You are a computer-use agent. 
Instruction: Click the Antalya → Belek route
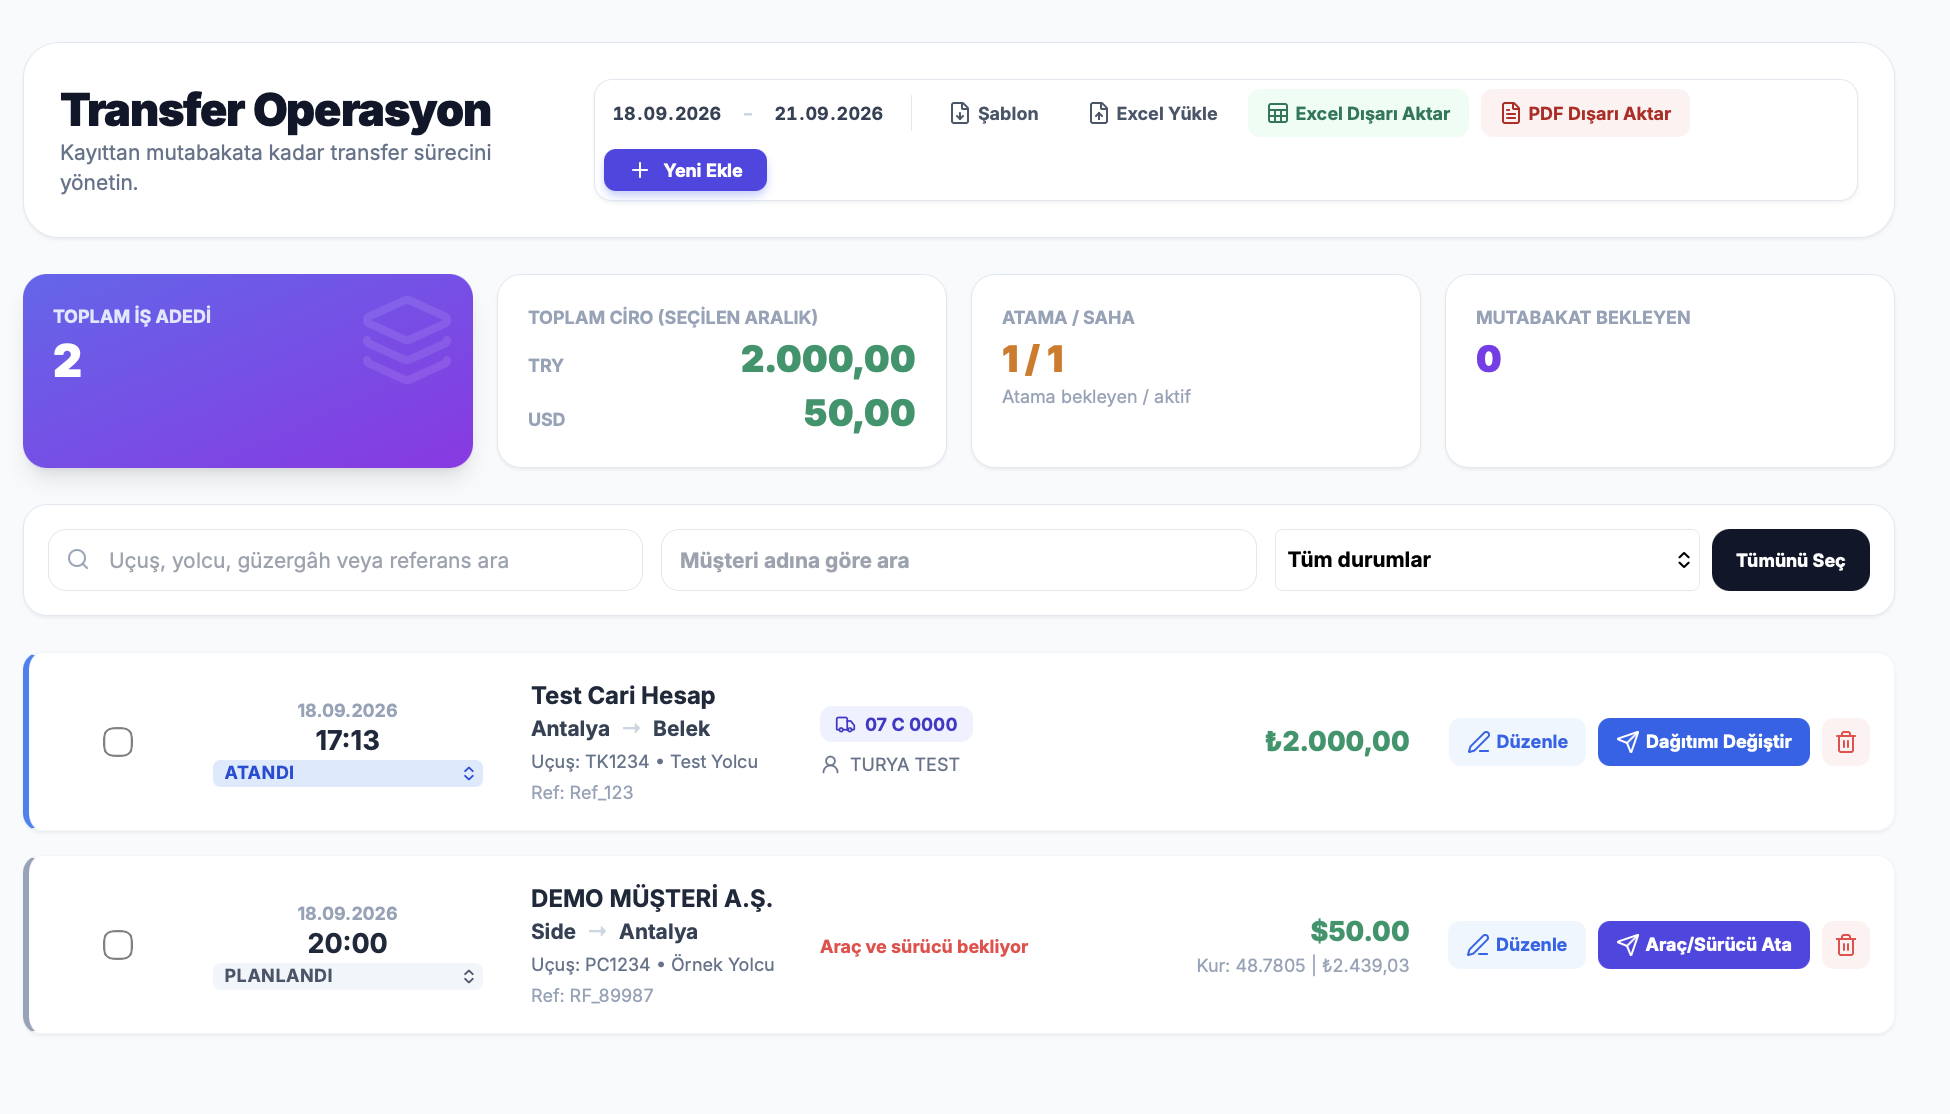620,728
